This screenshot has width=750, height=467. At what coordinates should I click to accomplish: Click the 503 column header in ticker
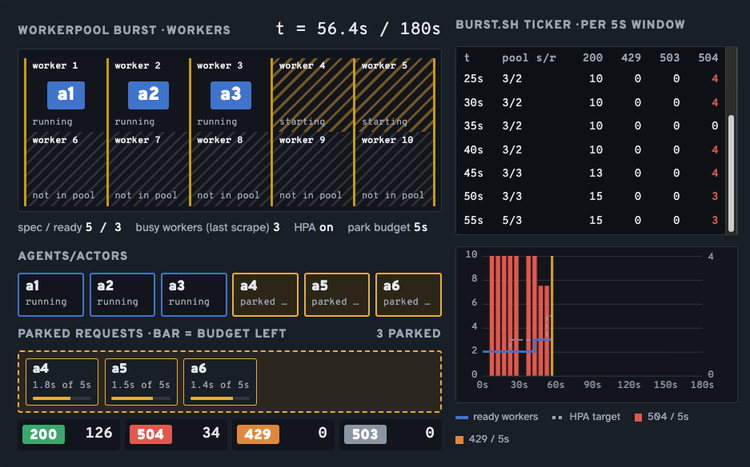(670, 58)
